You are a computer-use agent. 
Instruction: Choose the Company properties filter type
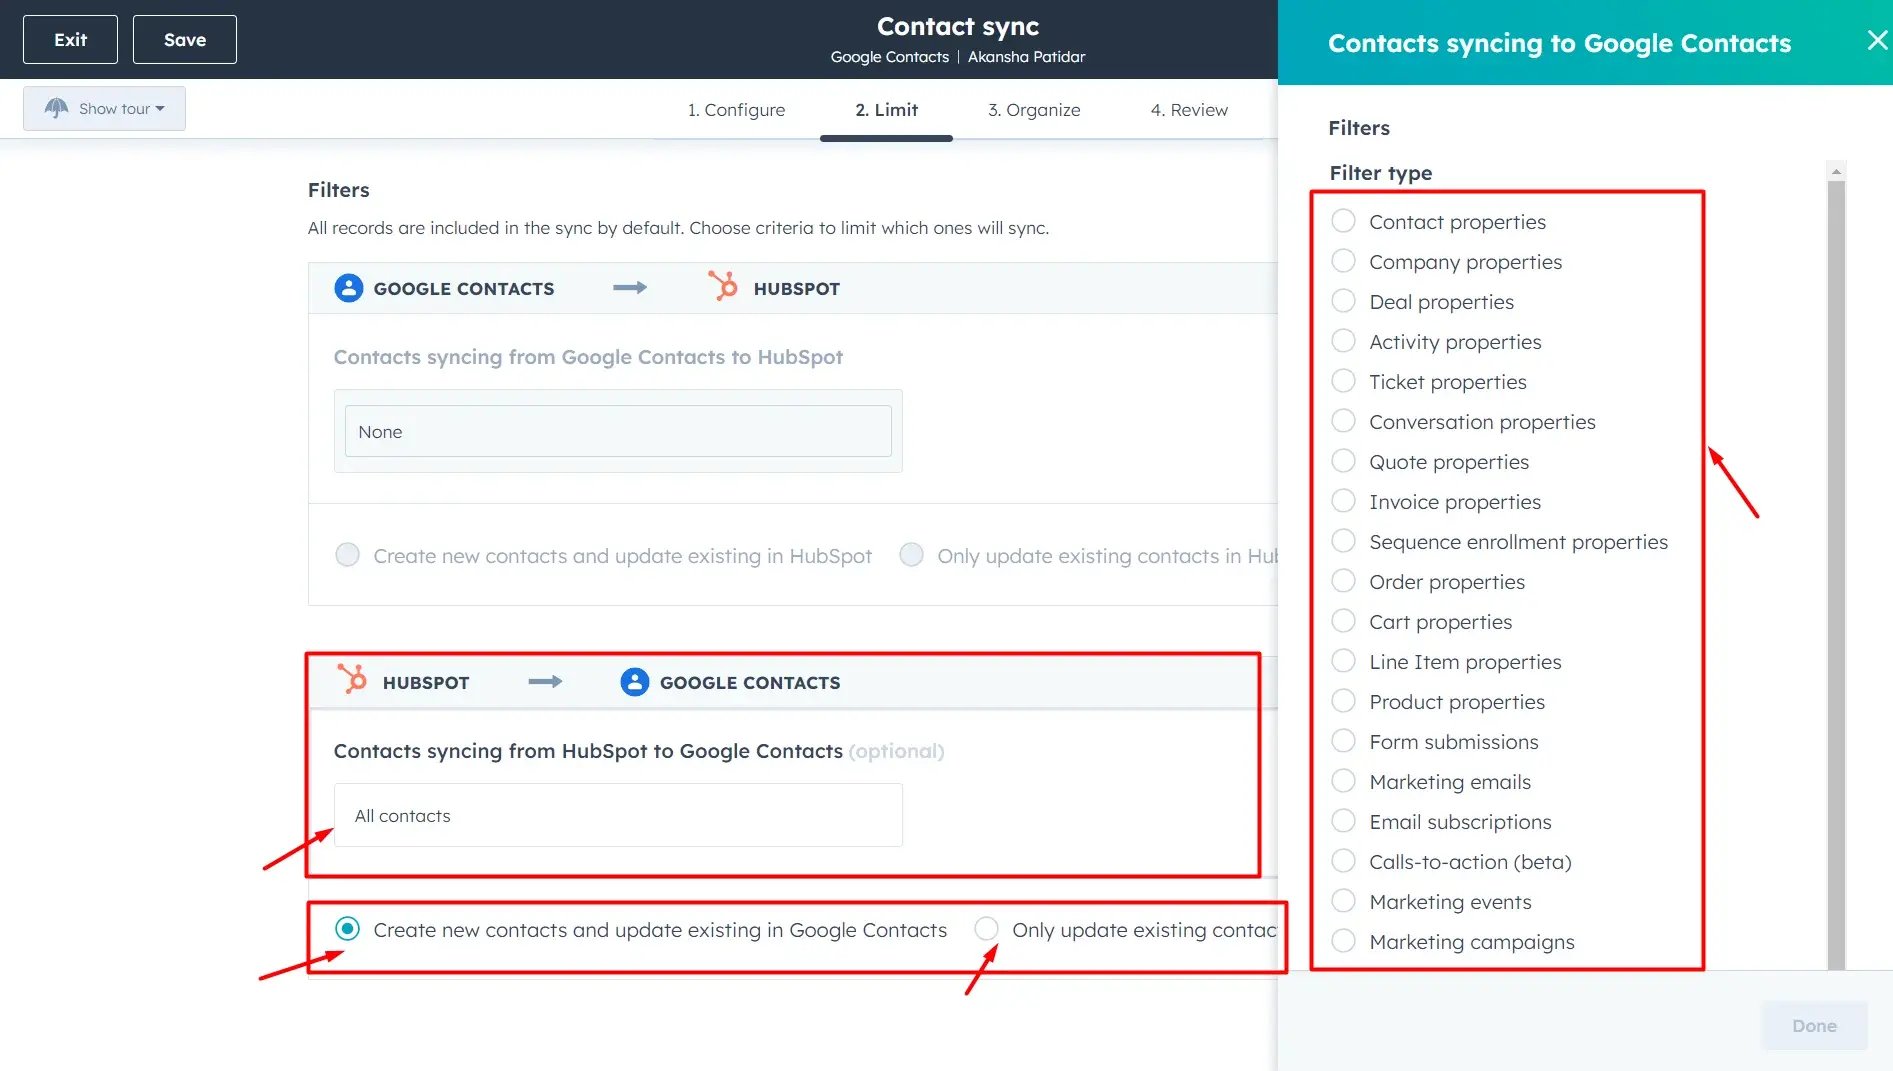click(x=1343, y=261)
